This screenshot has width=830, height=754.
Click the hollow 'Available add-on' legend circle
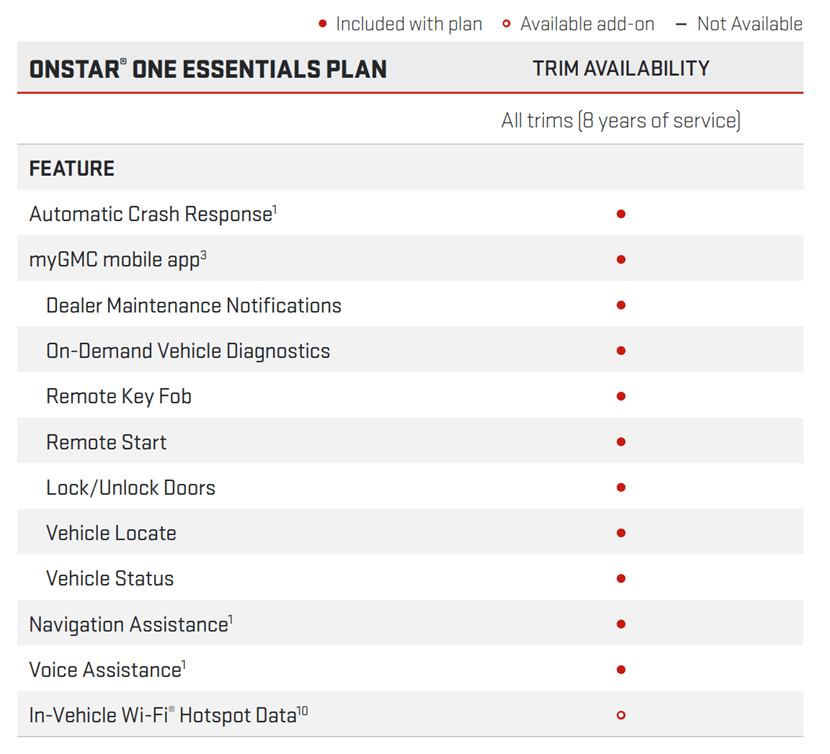(x=507, y=24)
